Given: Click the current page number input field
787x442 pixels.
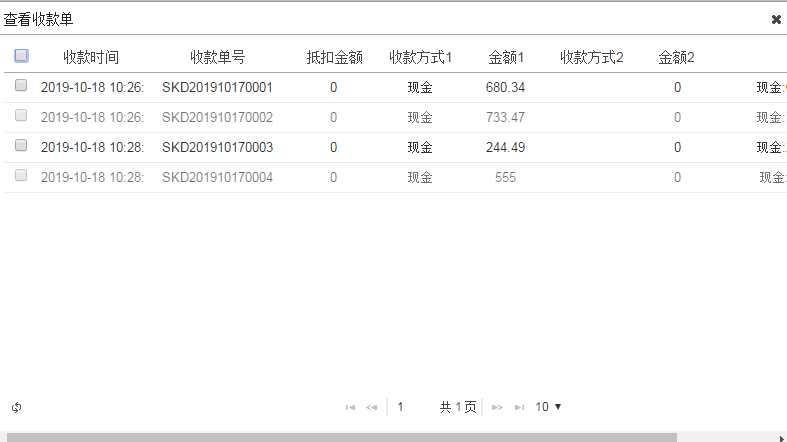Looking at the screenshot, I should 410,407.
